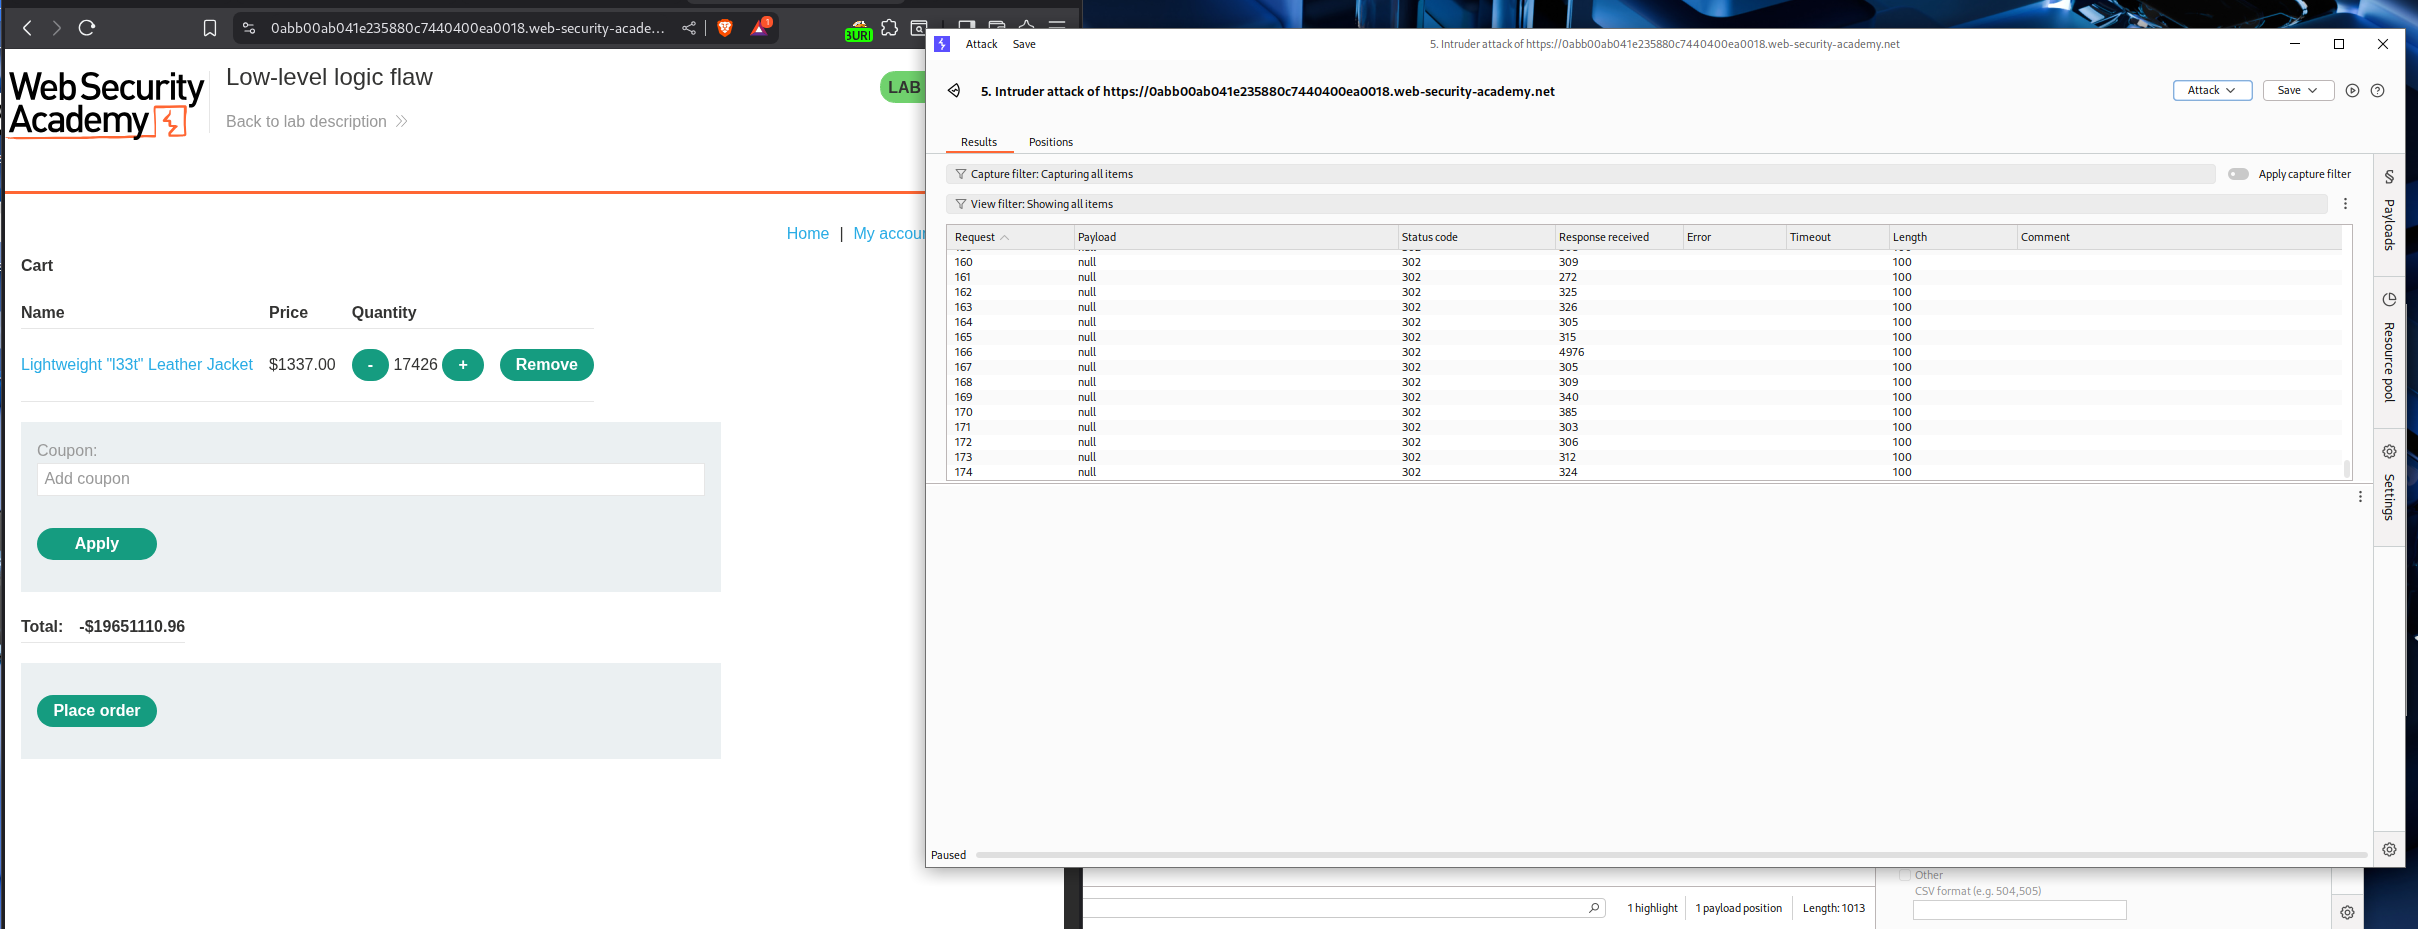
Task: Expand the Save dropdown button
Action: [x=2297, y=91]
